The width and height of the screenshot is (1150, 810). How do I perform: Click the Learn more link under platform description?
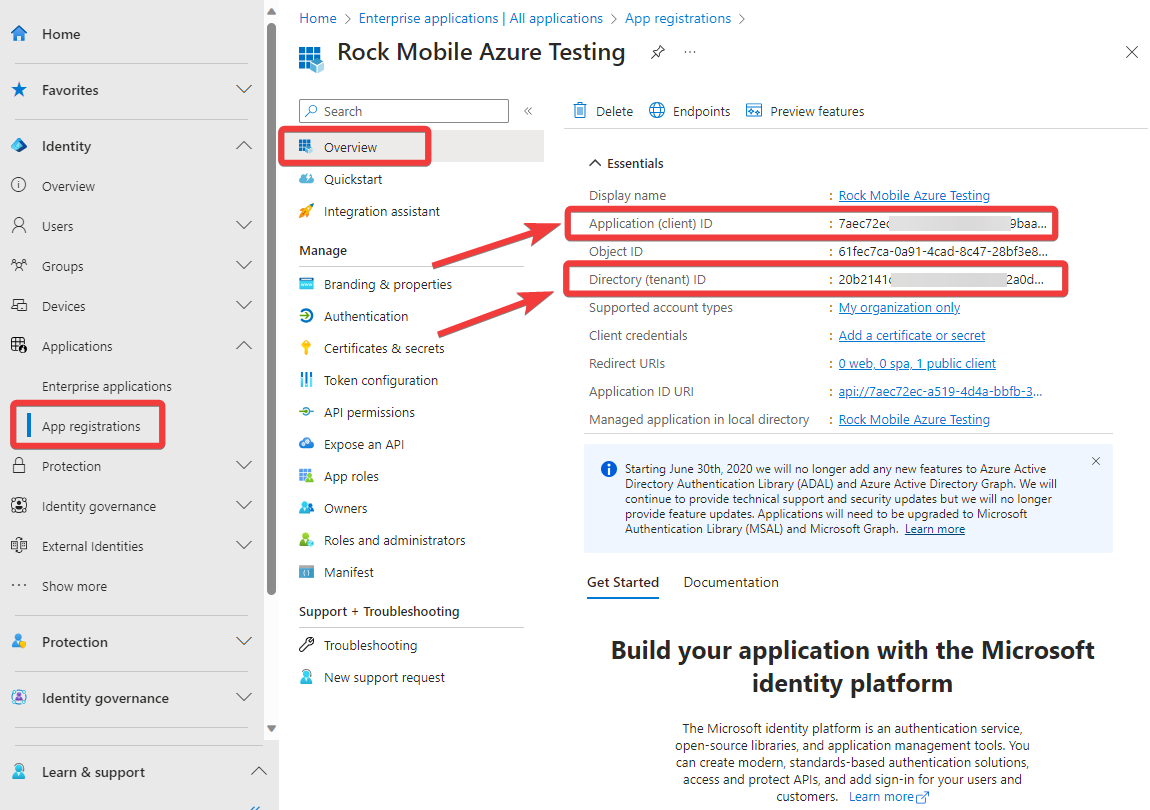tap(888, 797)
